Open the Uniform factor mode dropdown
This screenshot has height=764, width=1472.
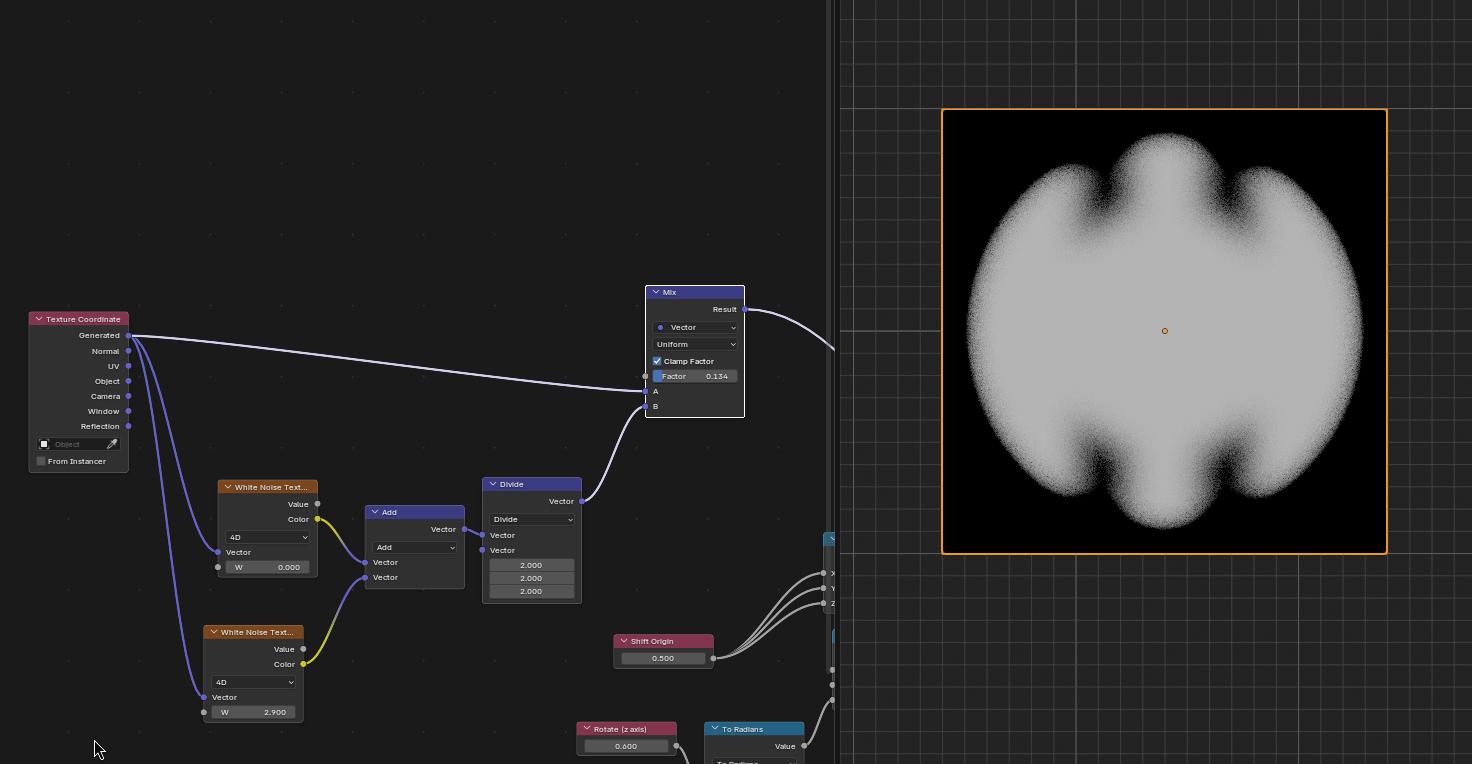[695, 344]
